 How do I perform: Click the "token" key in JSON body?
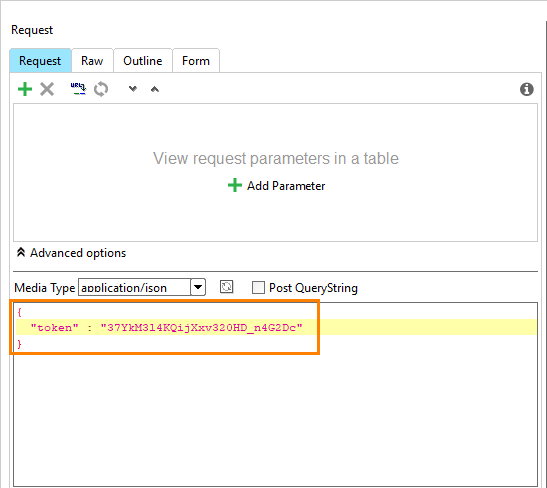pyautogui.click(x=54, y=328)
